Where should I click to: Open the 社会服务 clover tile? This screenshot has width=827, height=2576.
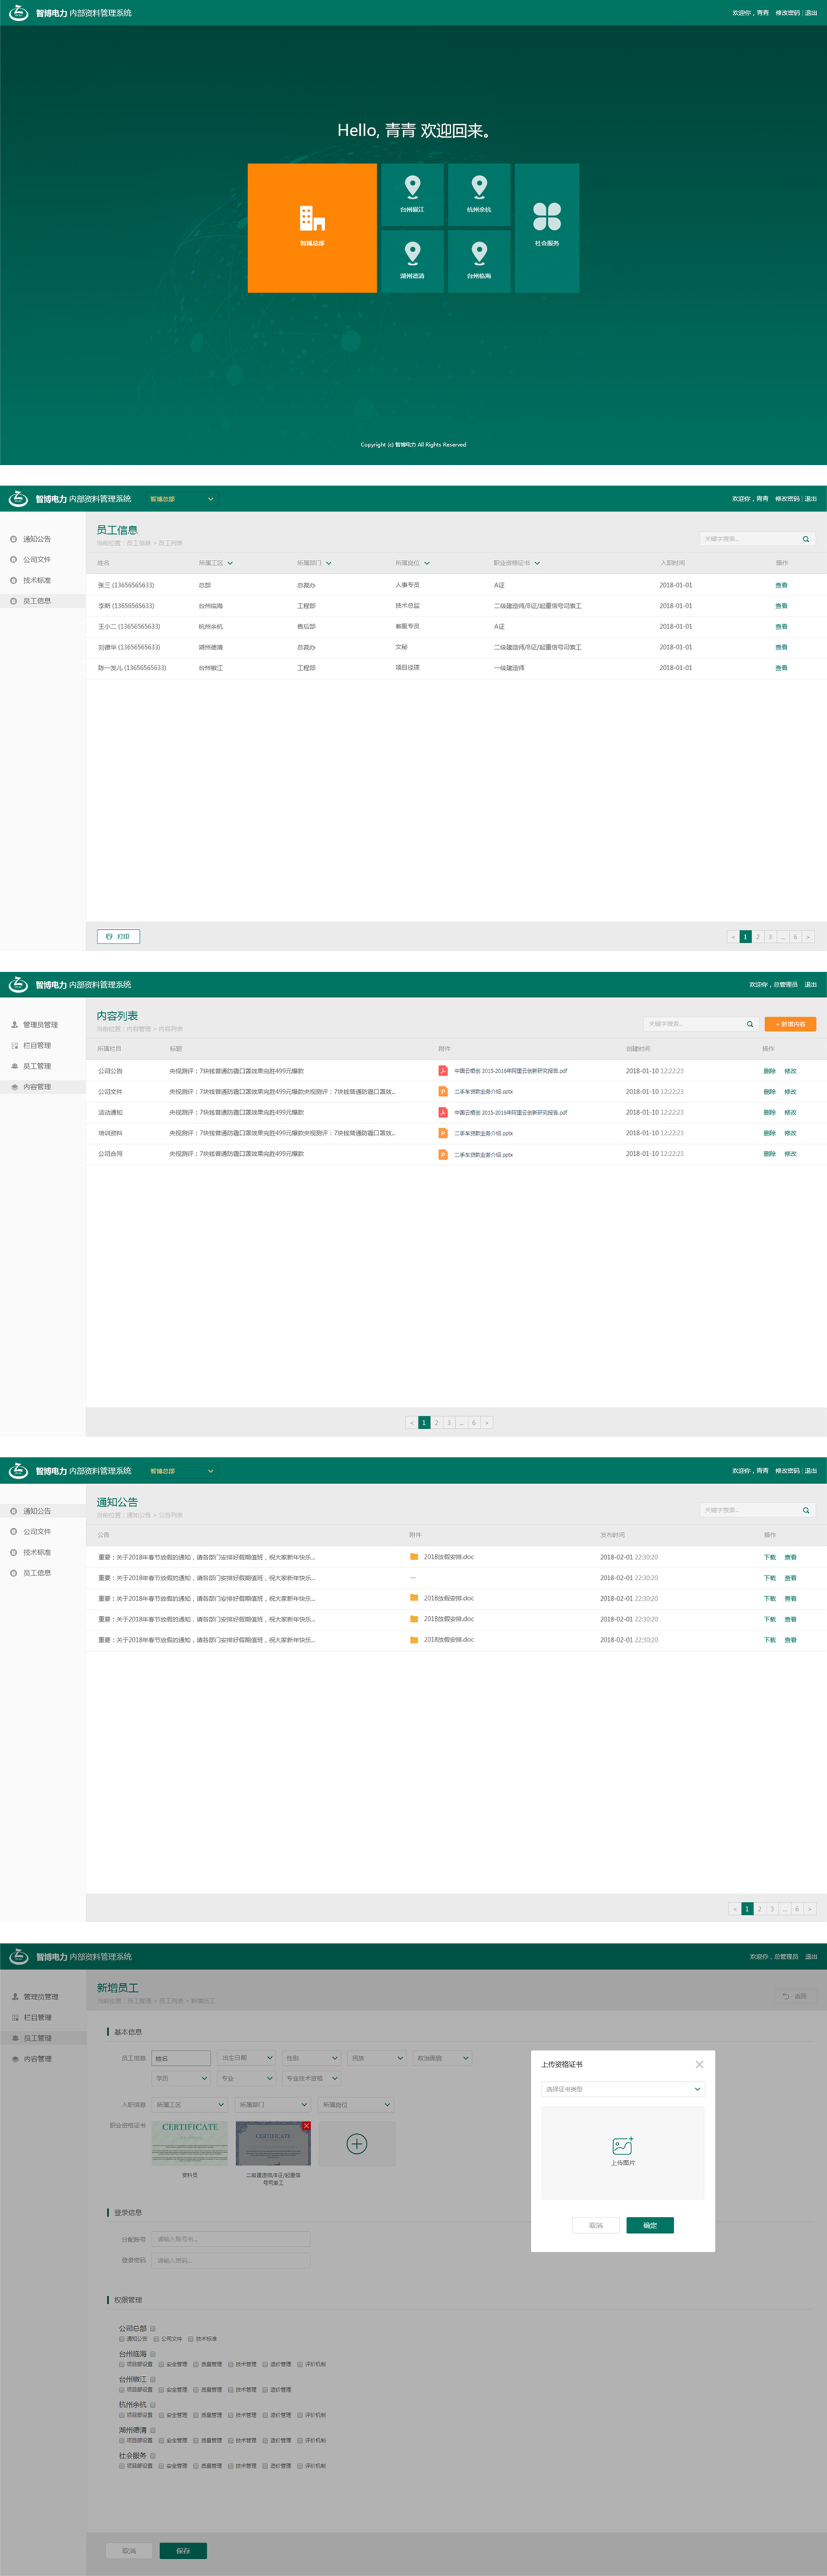click(547, 227)
